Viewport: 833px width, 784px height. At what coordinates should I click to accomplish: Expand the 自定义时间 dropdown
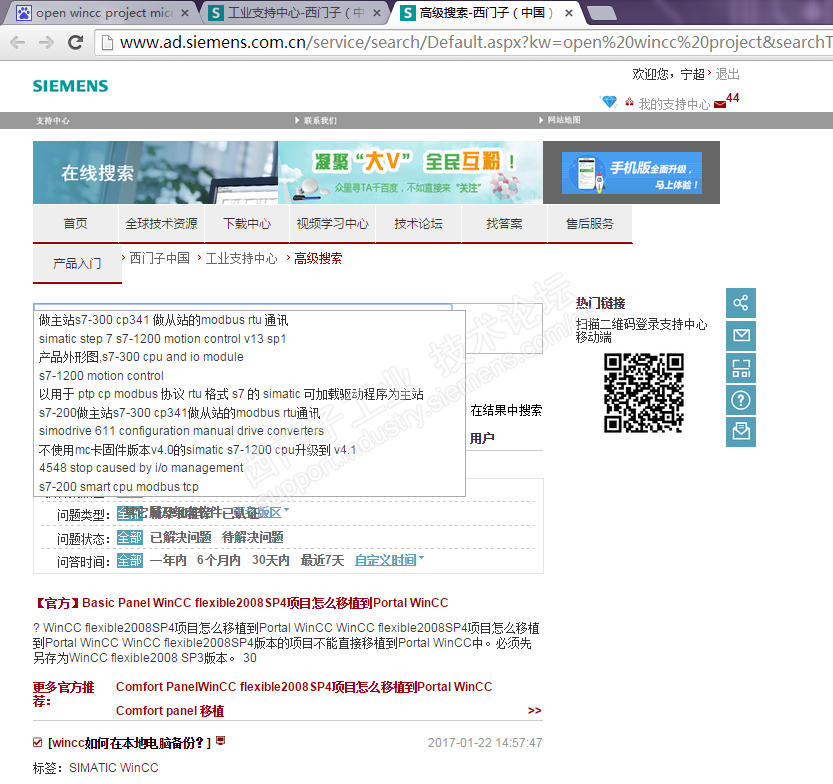tap(389, 560)
